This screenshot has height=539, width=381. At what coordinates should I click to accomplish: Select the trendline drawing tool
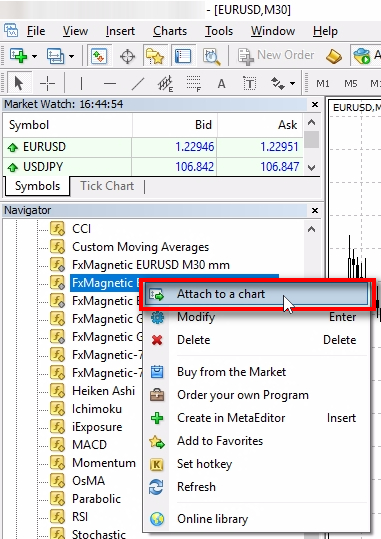138,84
